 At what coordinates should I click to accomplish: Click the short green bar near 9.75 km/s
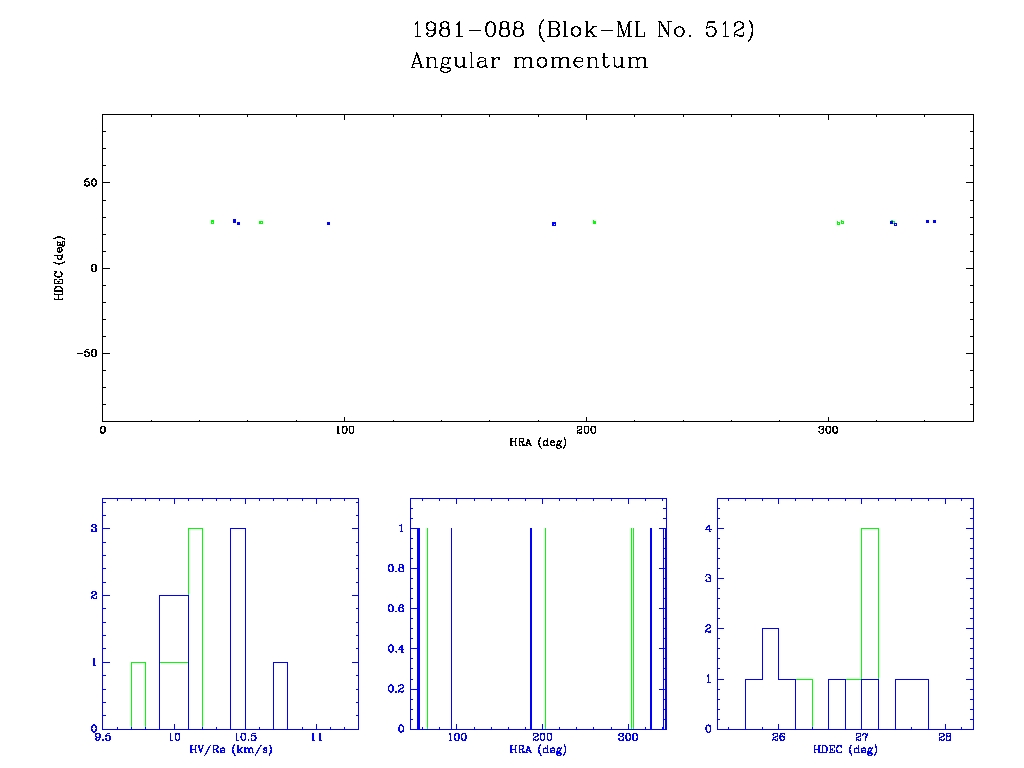point(138,696)
